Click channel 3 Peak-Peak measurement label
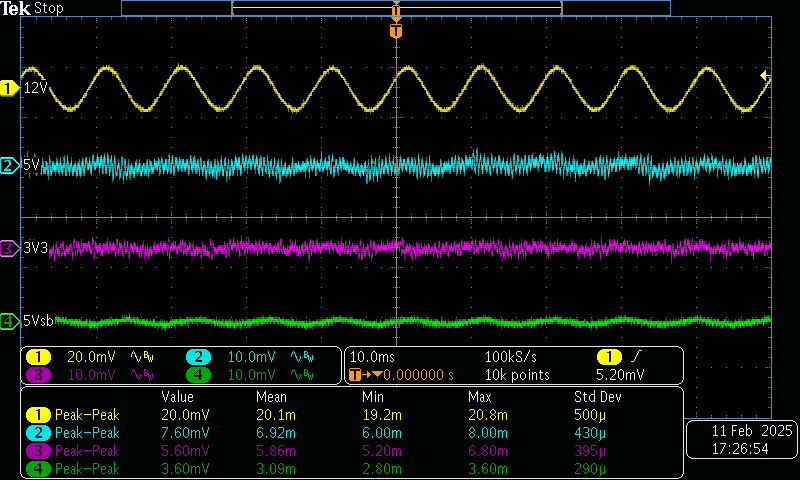This screenshot has height=480, width=800. coord(87,451)
